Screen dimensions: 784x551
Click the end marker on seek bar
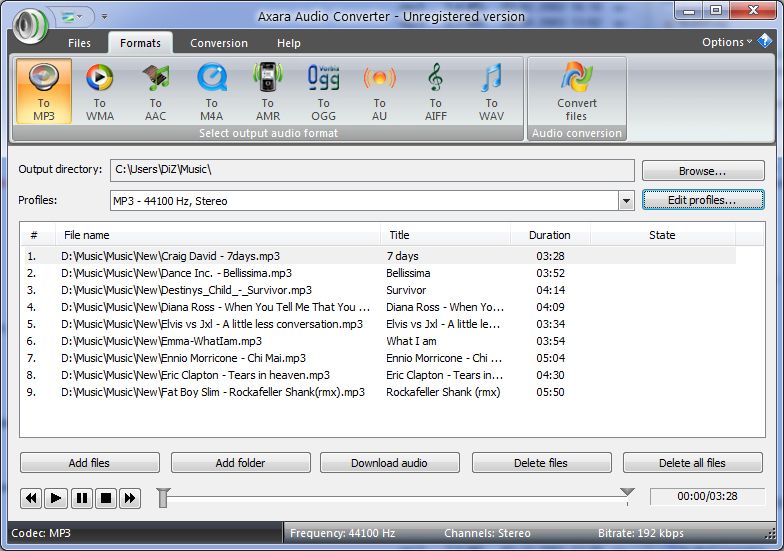click(627, 492)
